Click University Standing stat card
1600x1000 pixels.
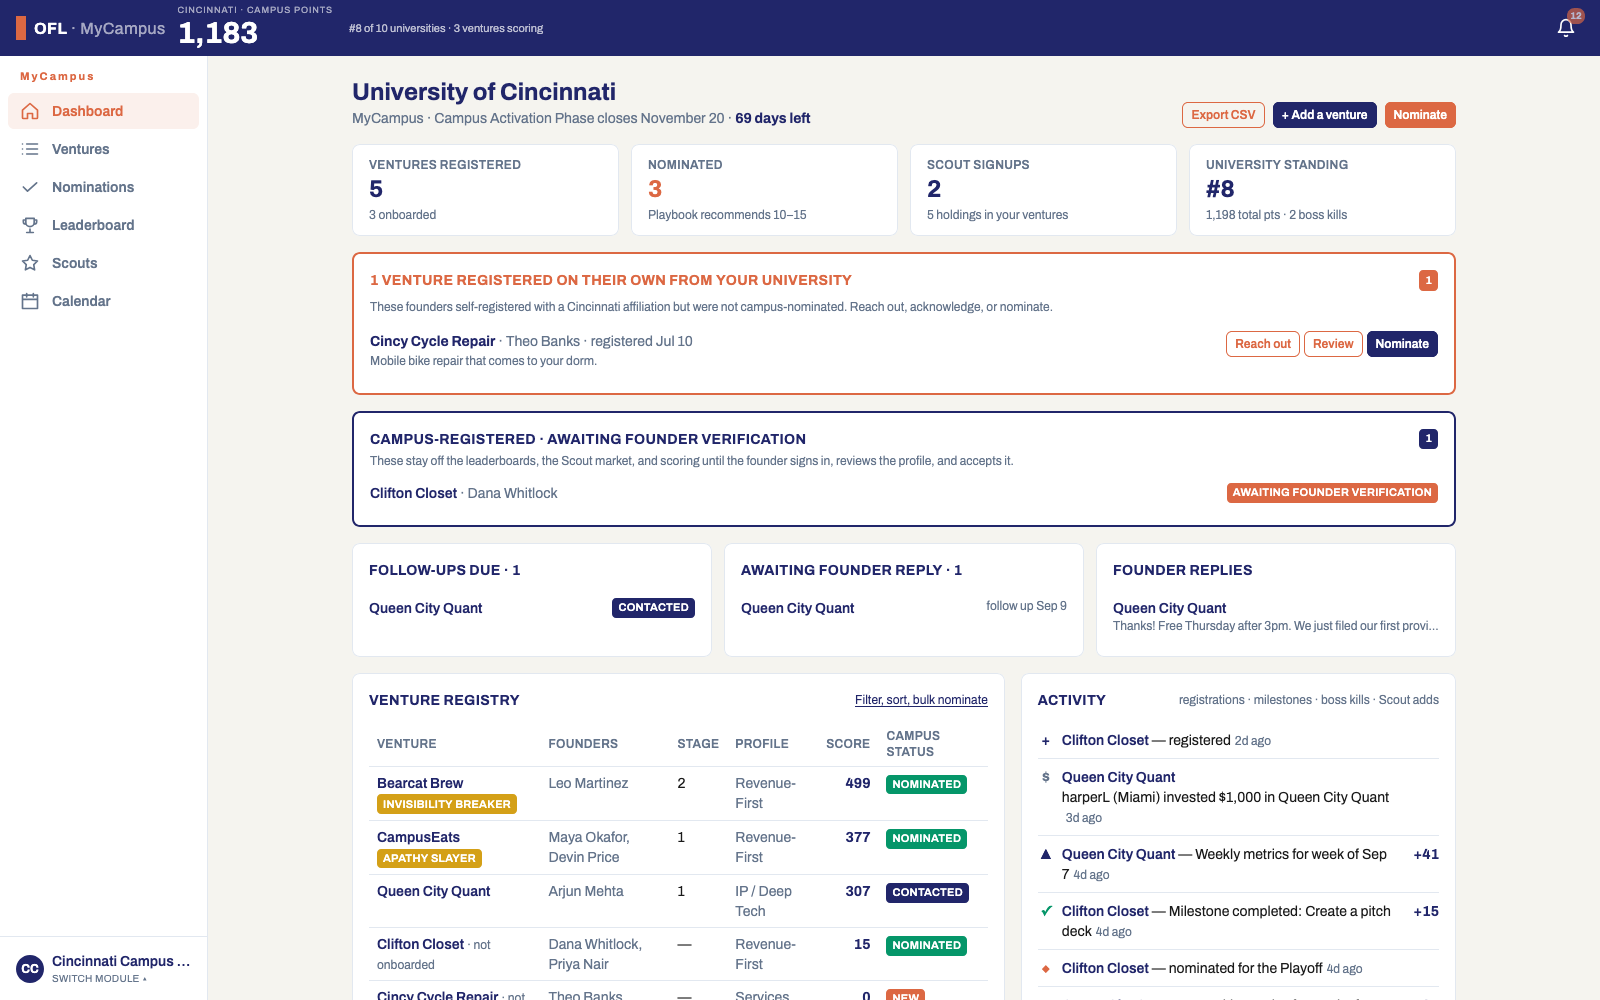1322,190
